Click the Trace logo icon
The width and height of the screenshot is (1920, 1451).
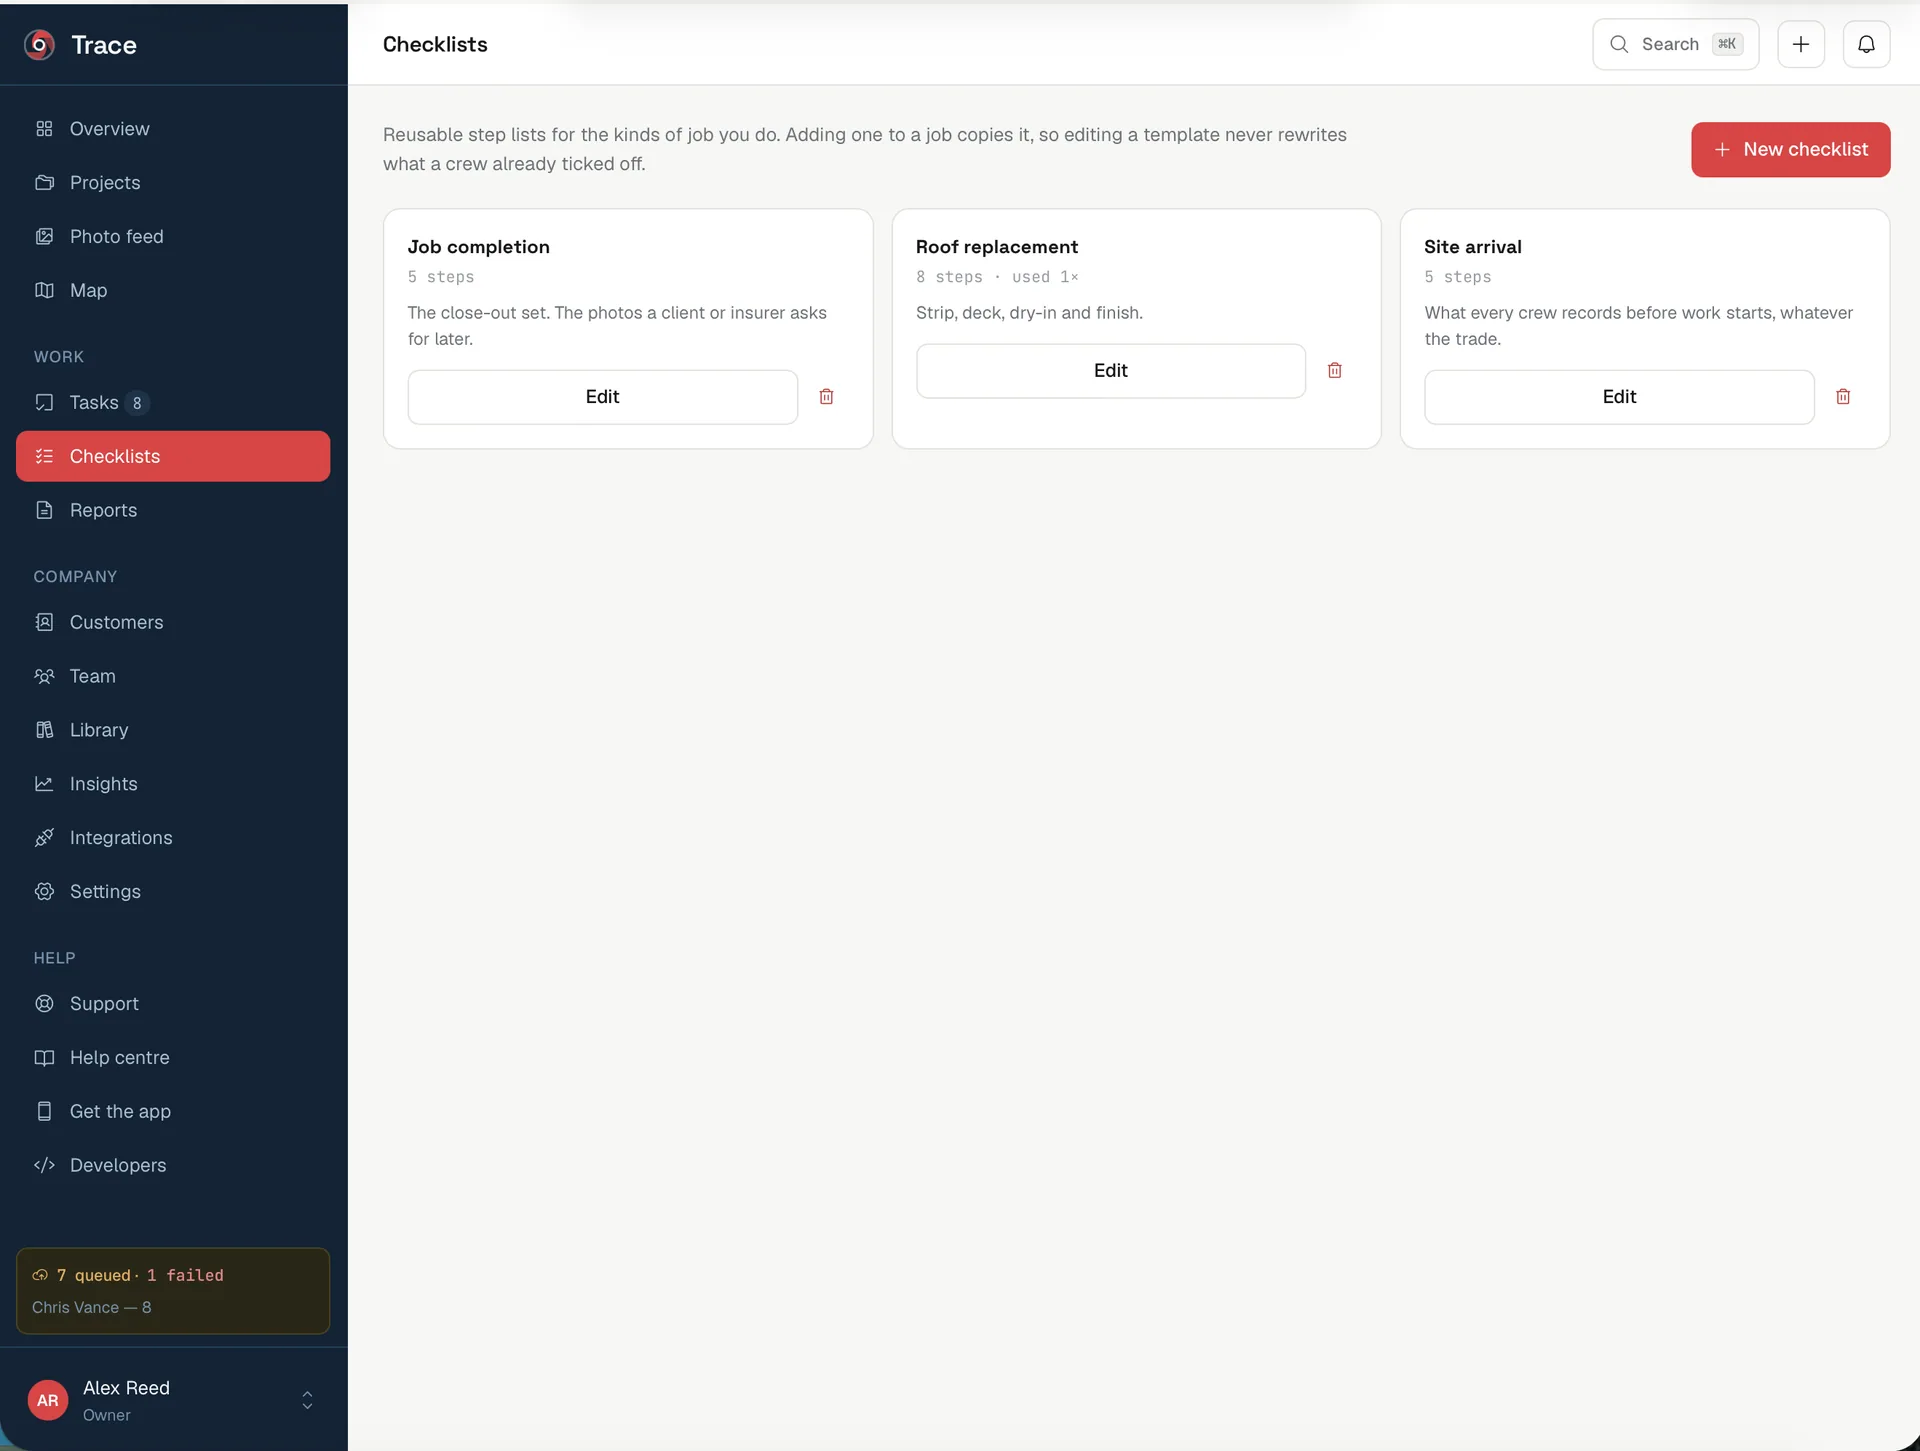coord(39,44)
